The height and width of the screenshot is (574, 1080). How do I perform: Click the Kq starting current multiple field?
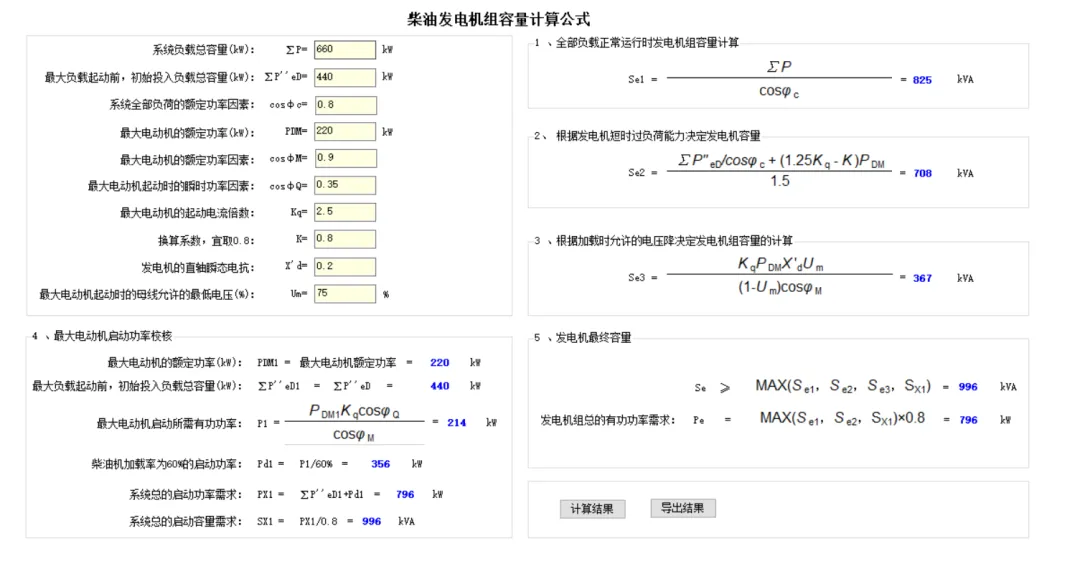pos(345,212)
